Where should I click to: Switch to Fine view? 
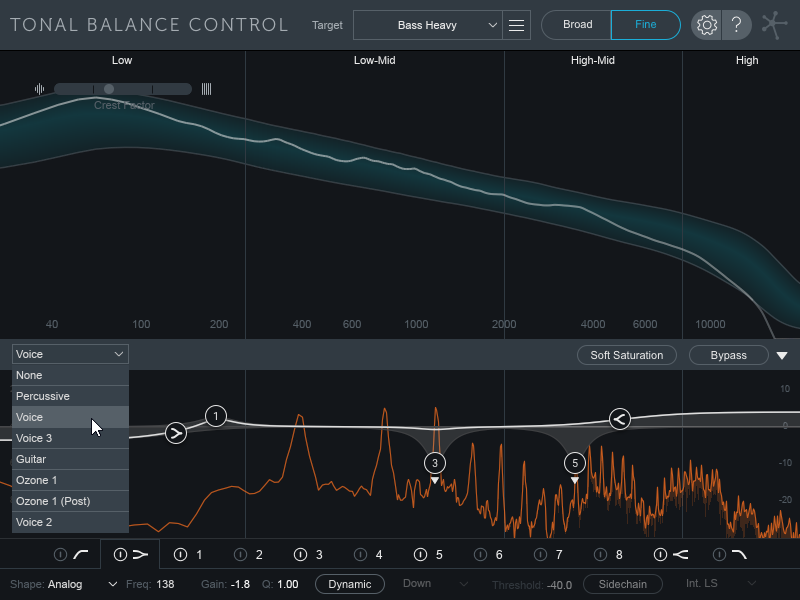pyautogui.click(x=645, y=25)
